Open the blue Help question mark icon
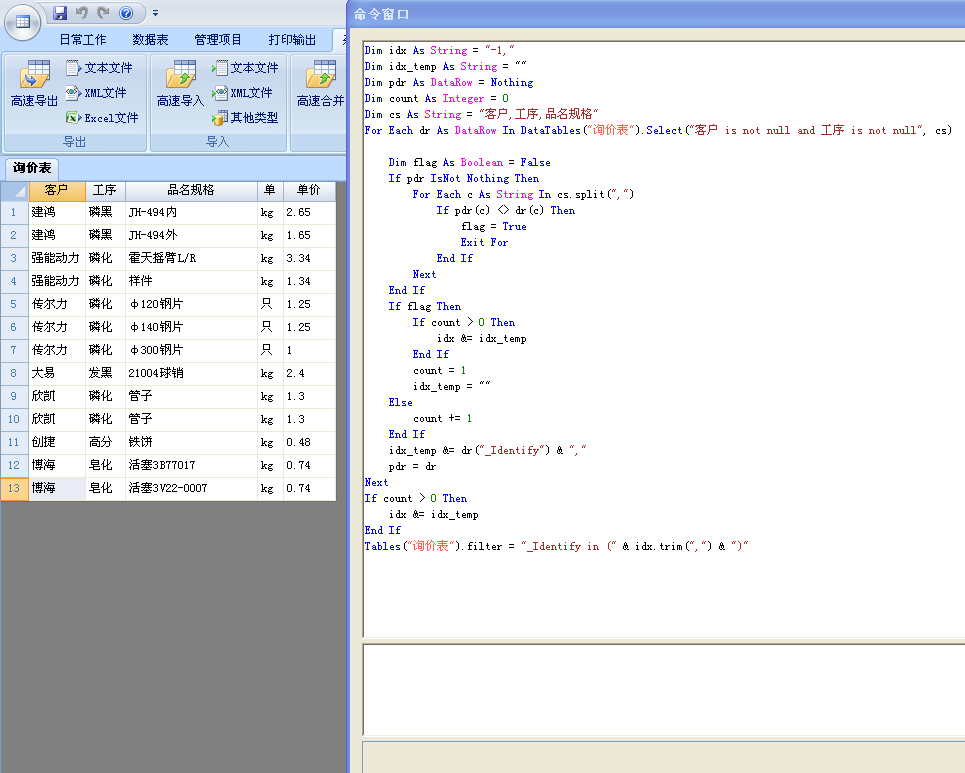The height and width of the screenshot is (773, 965). [126, 13]
